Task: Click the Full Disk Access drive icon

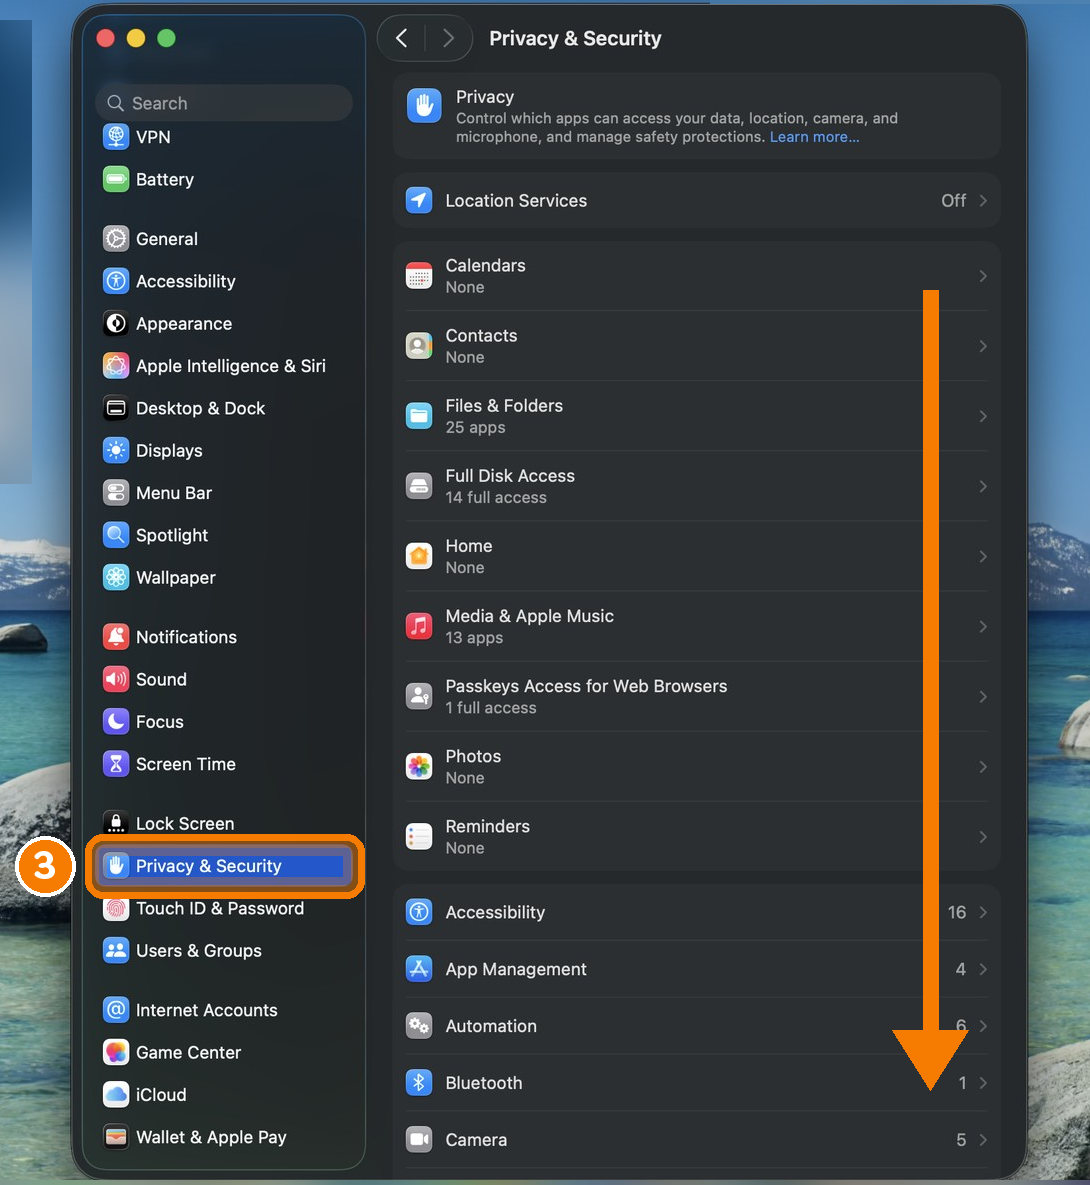Action: [x=419, y=487]
